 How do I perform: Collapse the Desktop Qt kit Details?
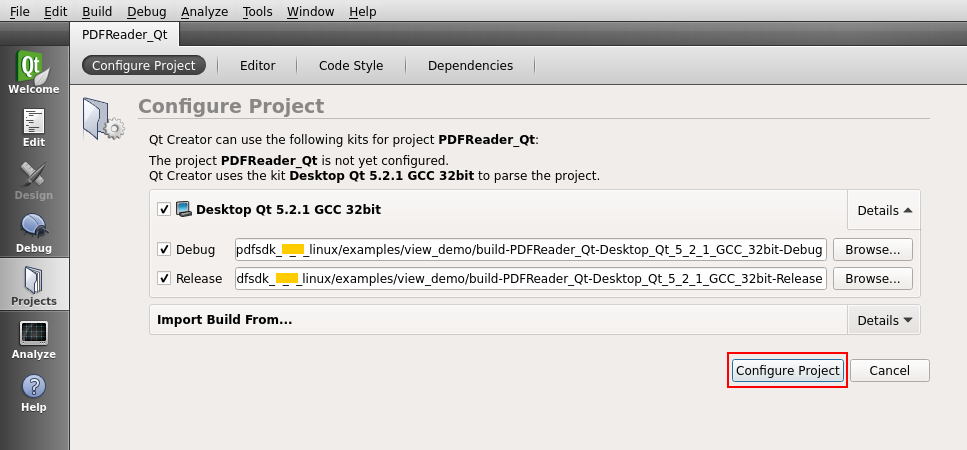point(884,211)
